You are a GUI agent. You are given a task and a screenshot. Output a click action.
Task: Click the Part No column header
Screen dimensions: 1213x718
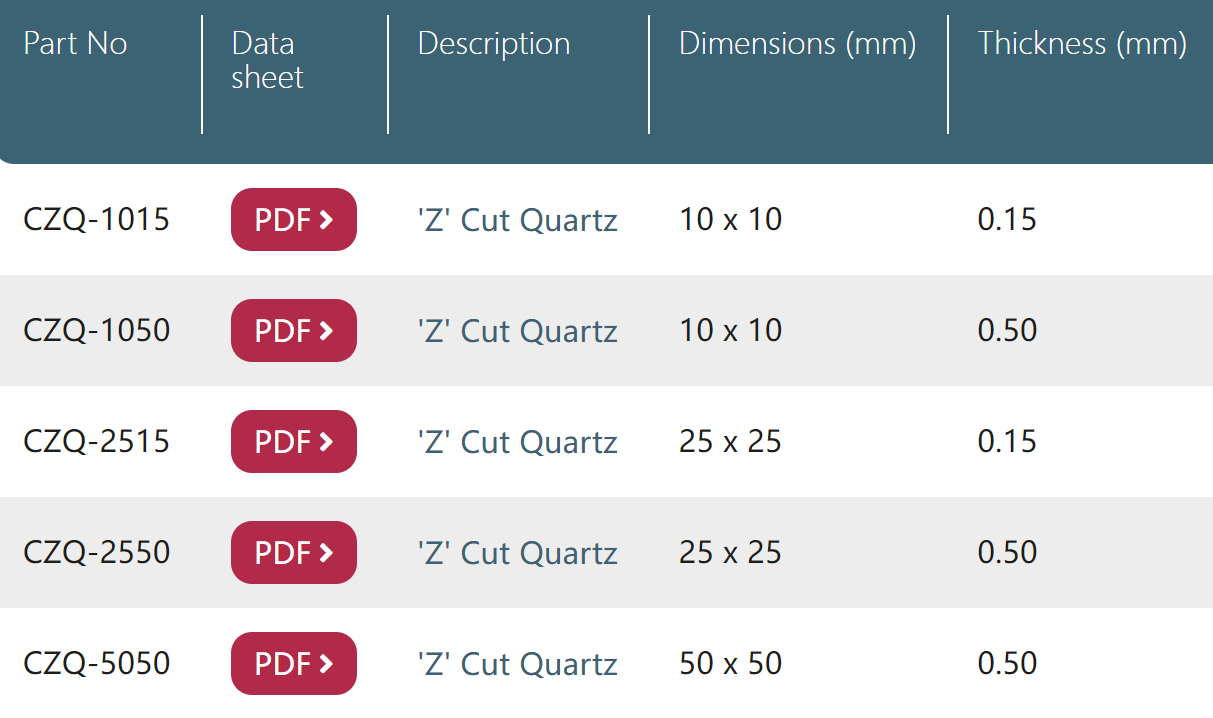click(x=75, y=44)
